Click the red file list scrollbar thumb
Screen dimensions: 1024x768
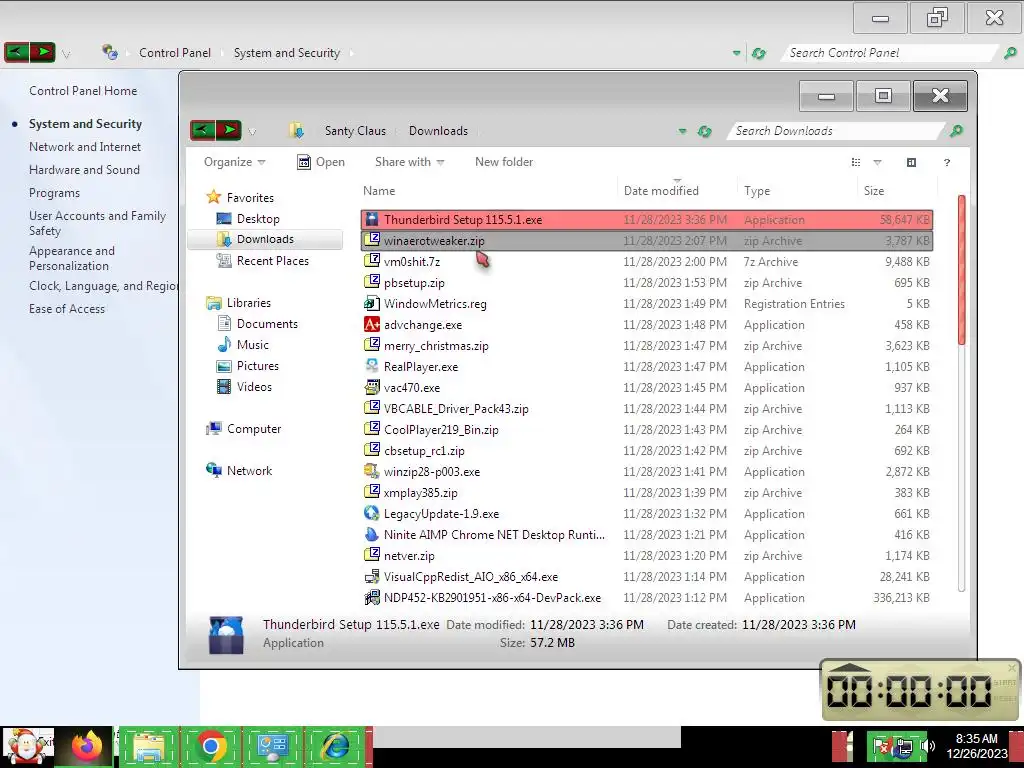961,269
